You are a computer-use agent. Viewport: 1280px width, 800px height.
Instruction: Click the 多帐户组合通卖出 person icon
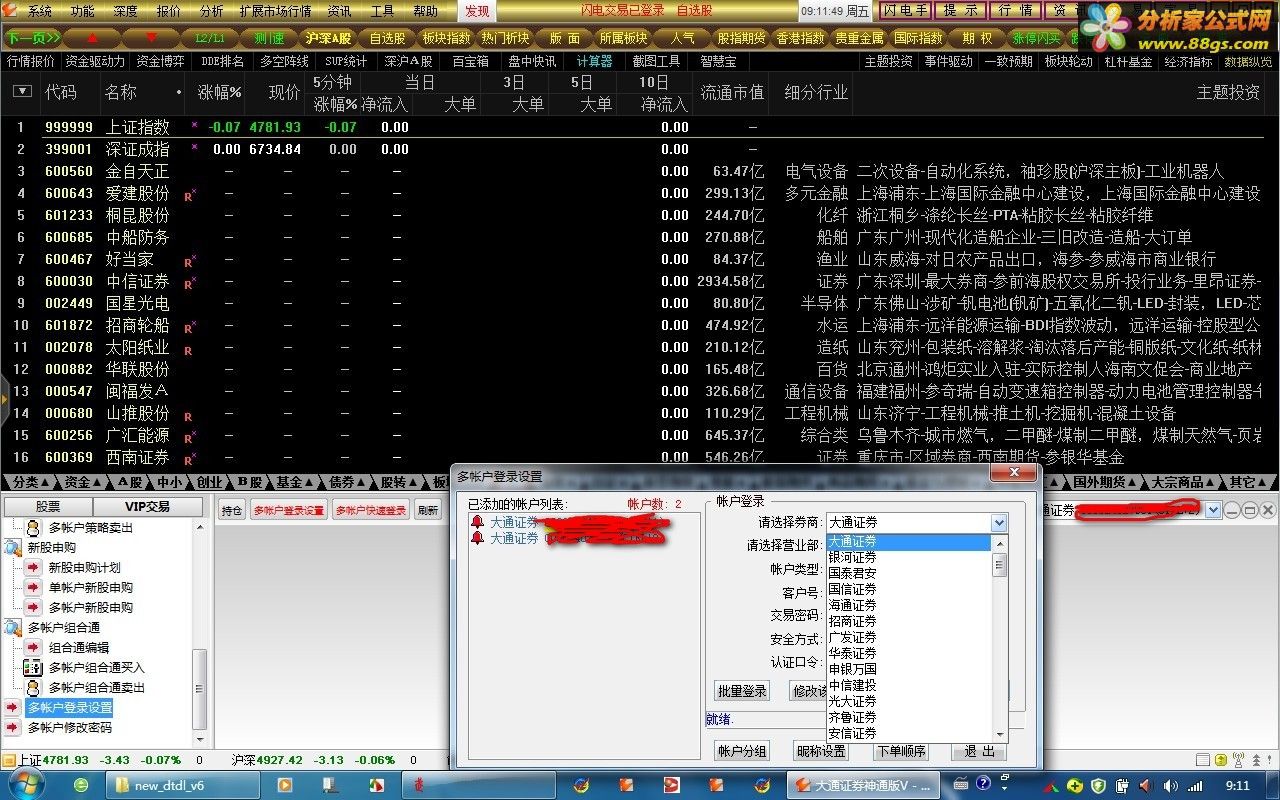[33, 687]
